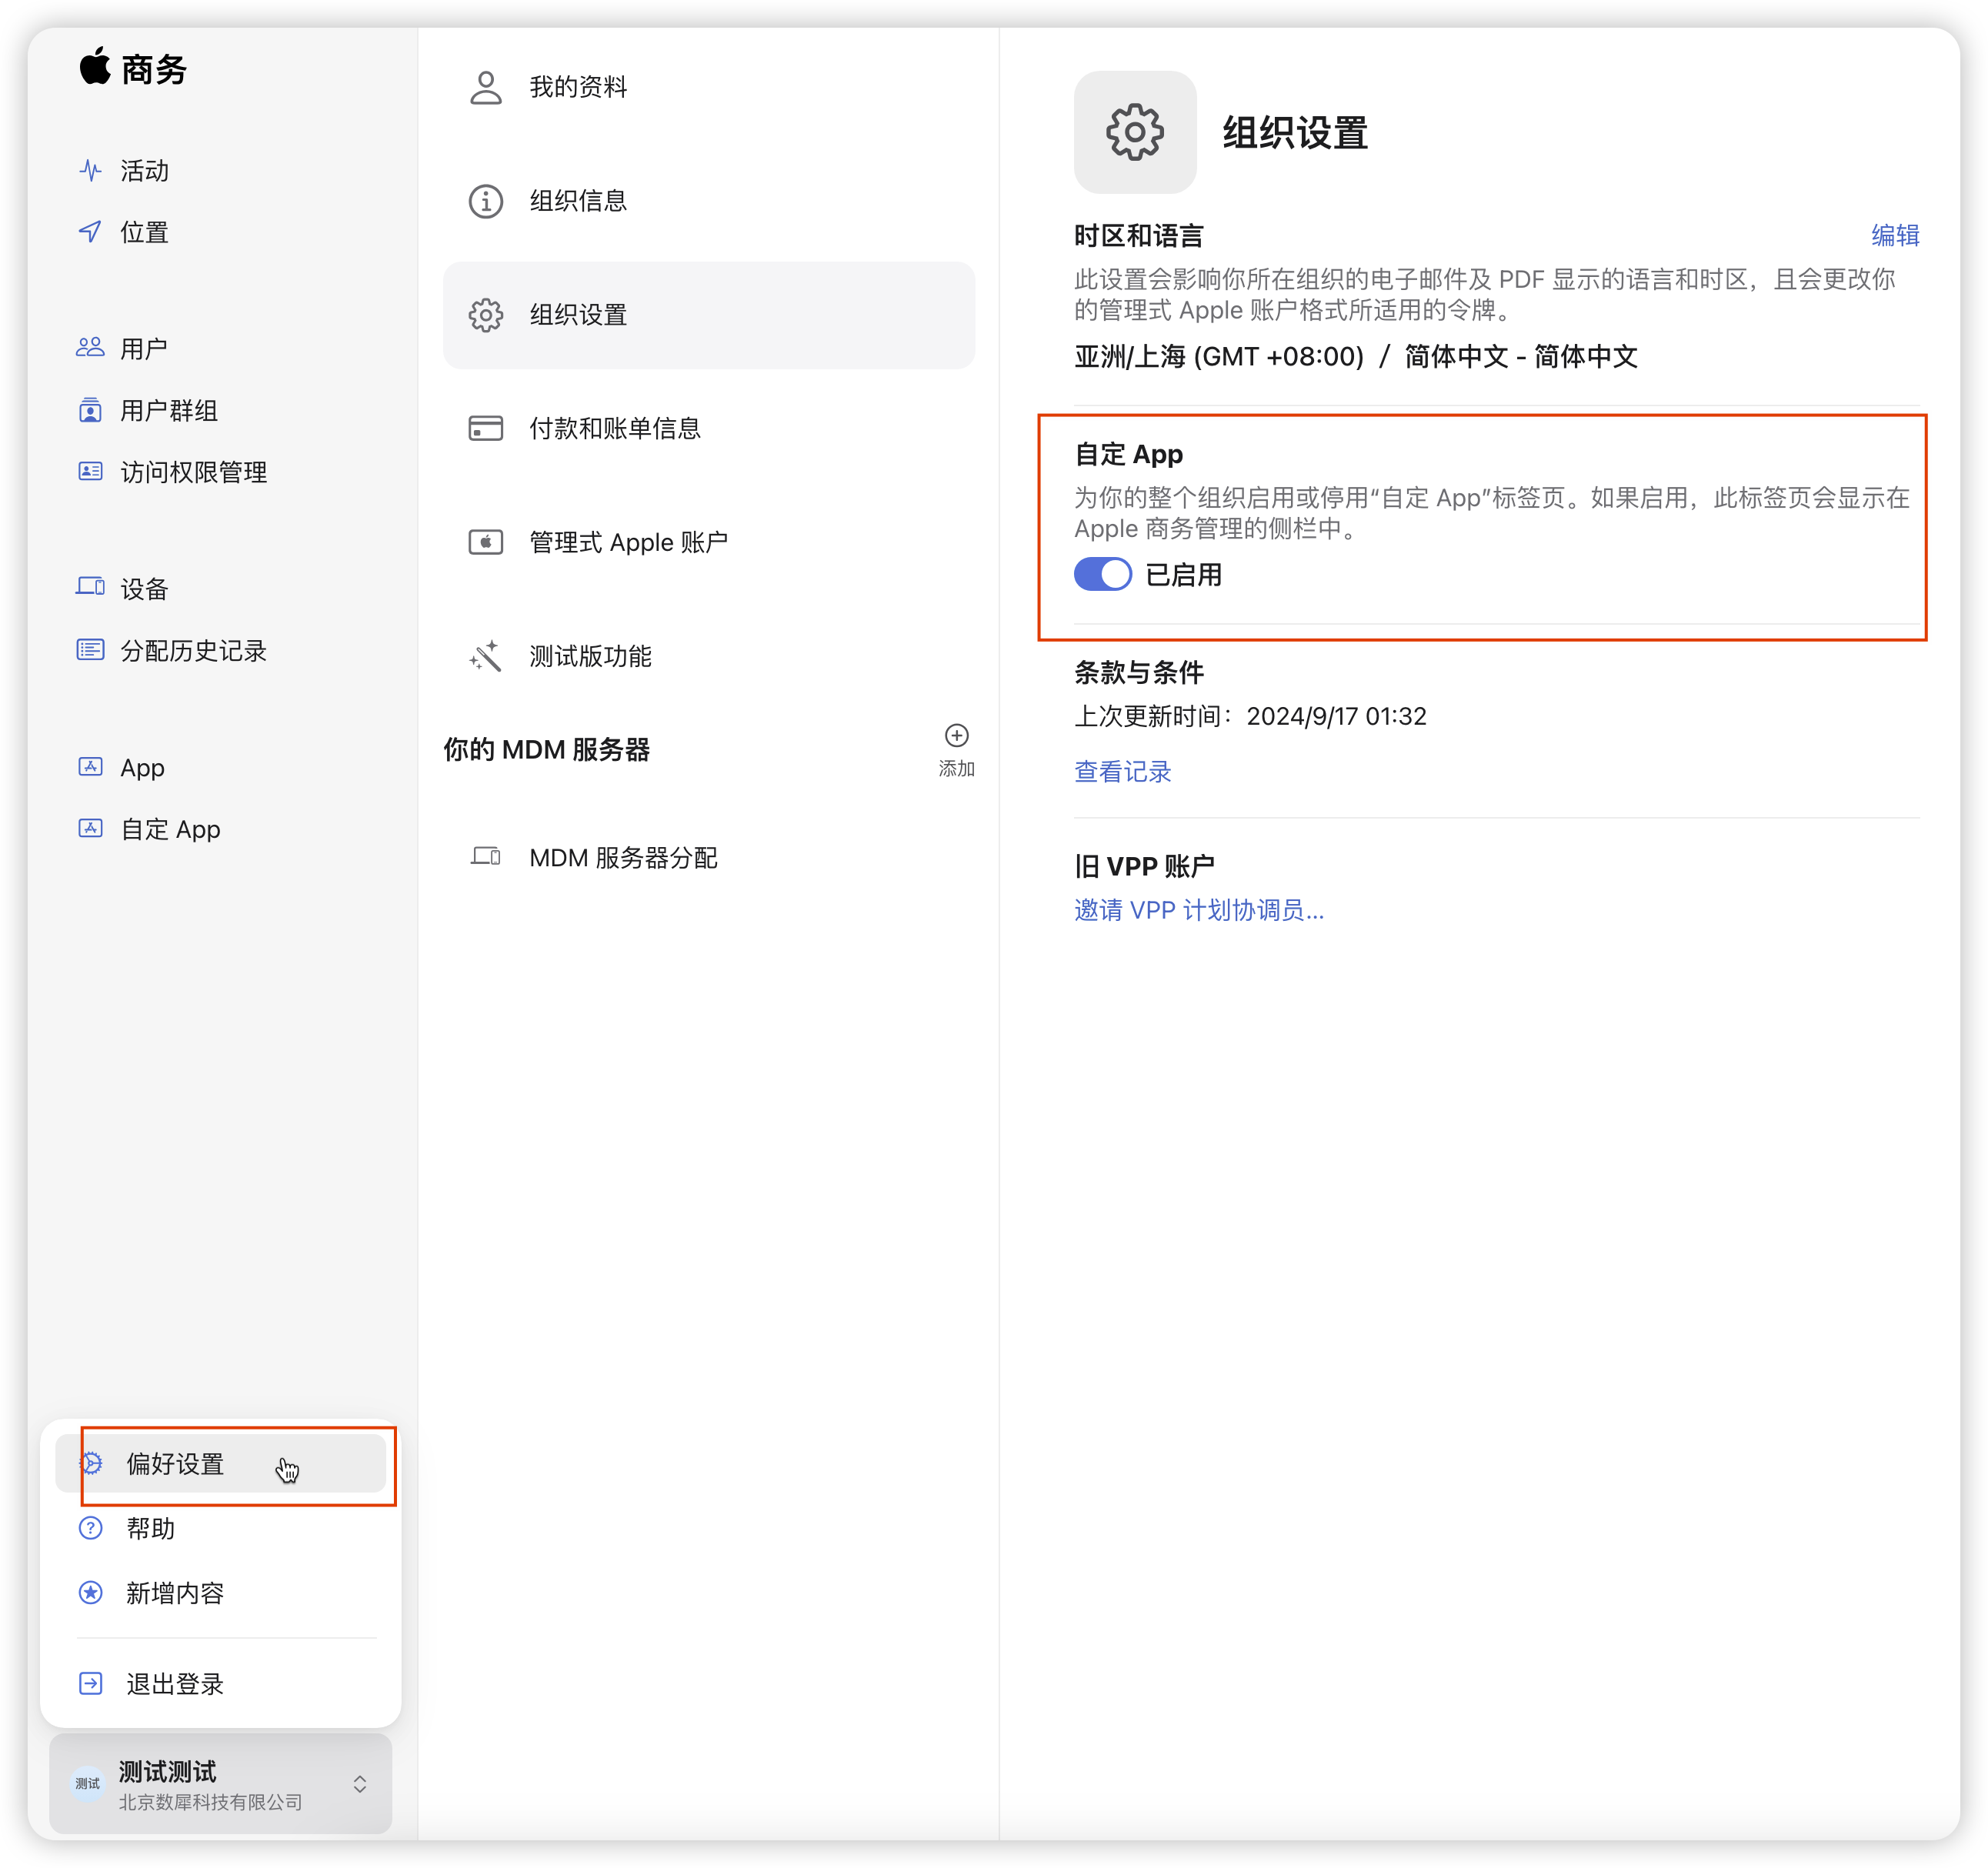Click the exit arrow icon for 退出登录
1988x1868 pixels.
(x=91, y=1684)
